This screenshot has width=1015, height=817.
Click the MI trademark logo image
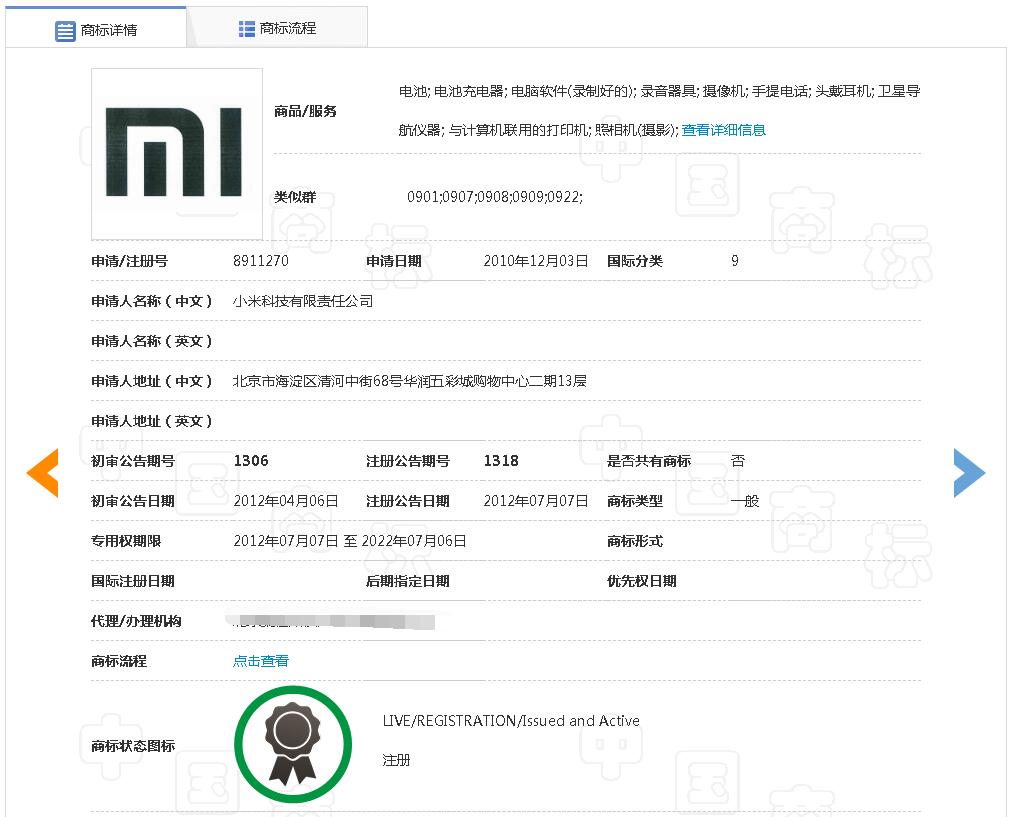tap(177, 154)
